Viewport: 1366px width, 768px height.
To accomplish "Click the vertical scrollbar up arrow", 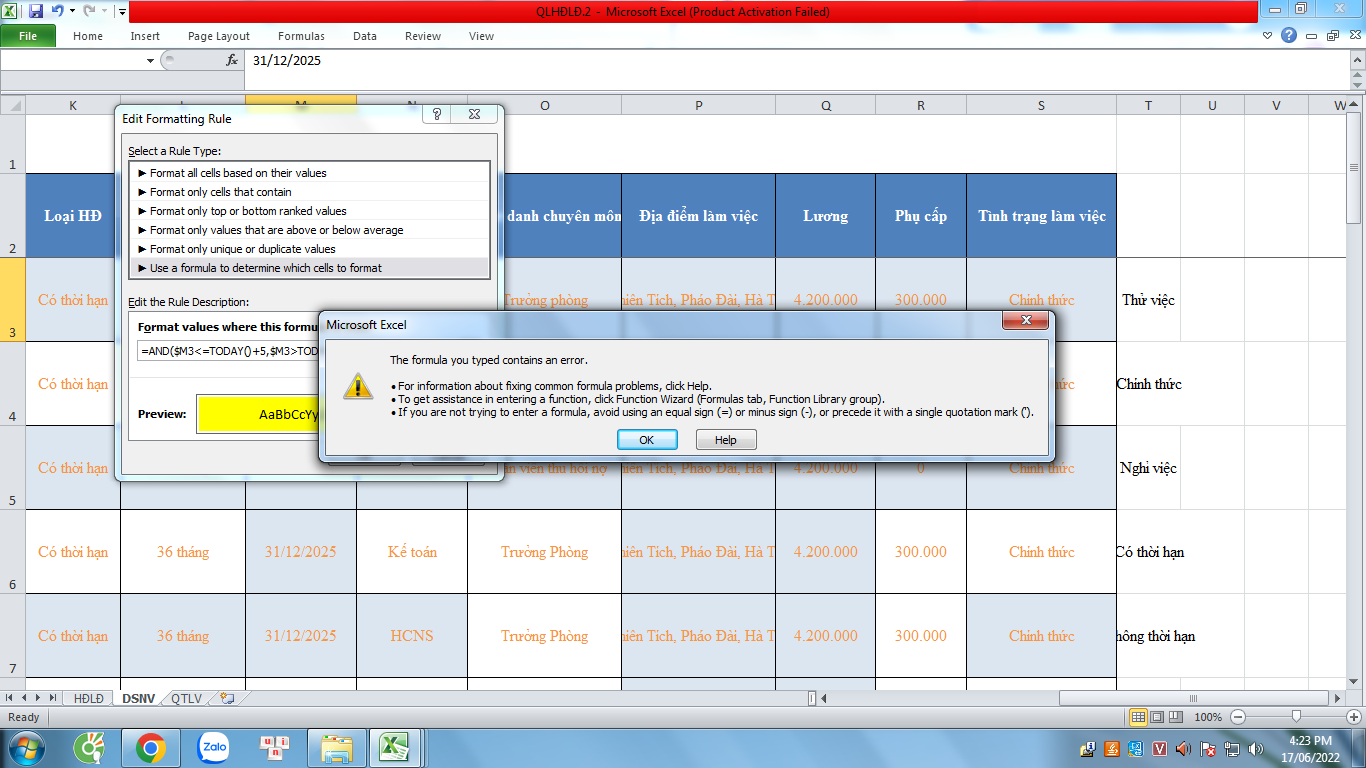I will tap(1356, 103).
